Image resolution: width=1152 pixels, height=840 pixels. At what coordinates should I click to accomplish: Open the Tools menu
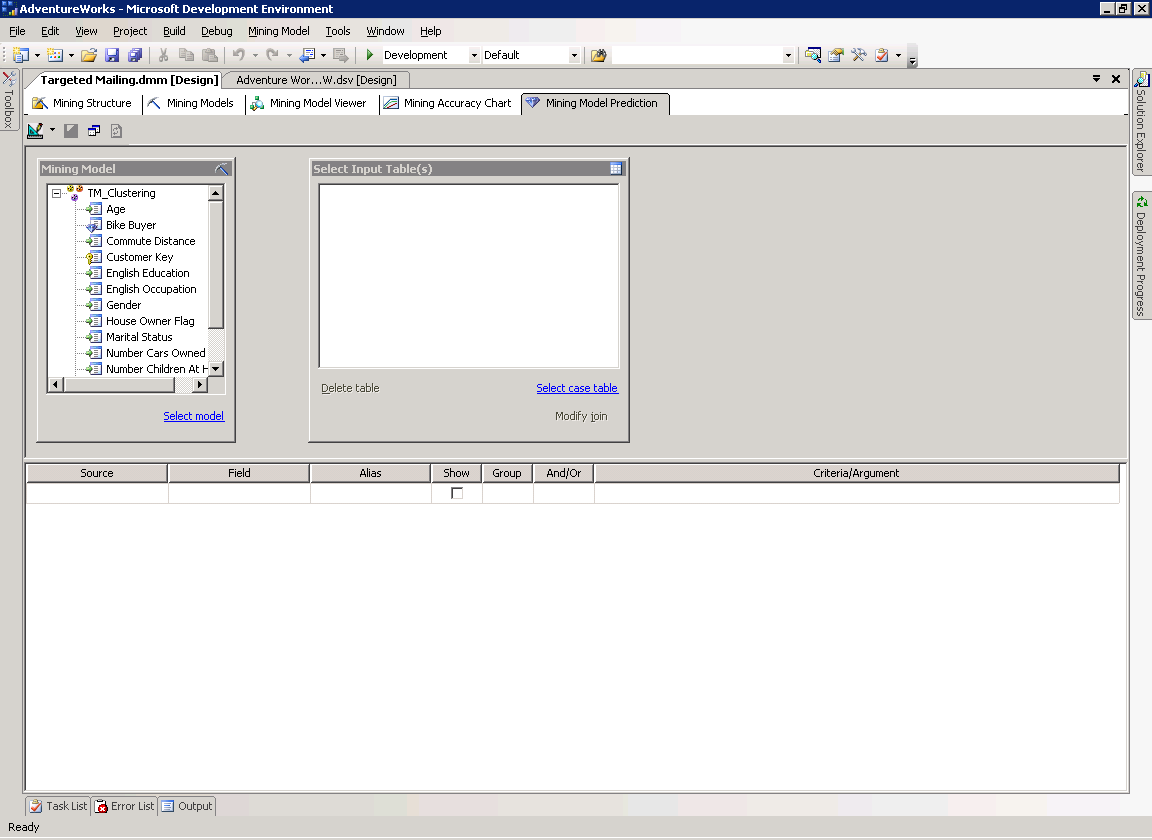pos(338,31)
